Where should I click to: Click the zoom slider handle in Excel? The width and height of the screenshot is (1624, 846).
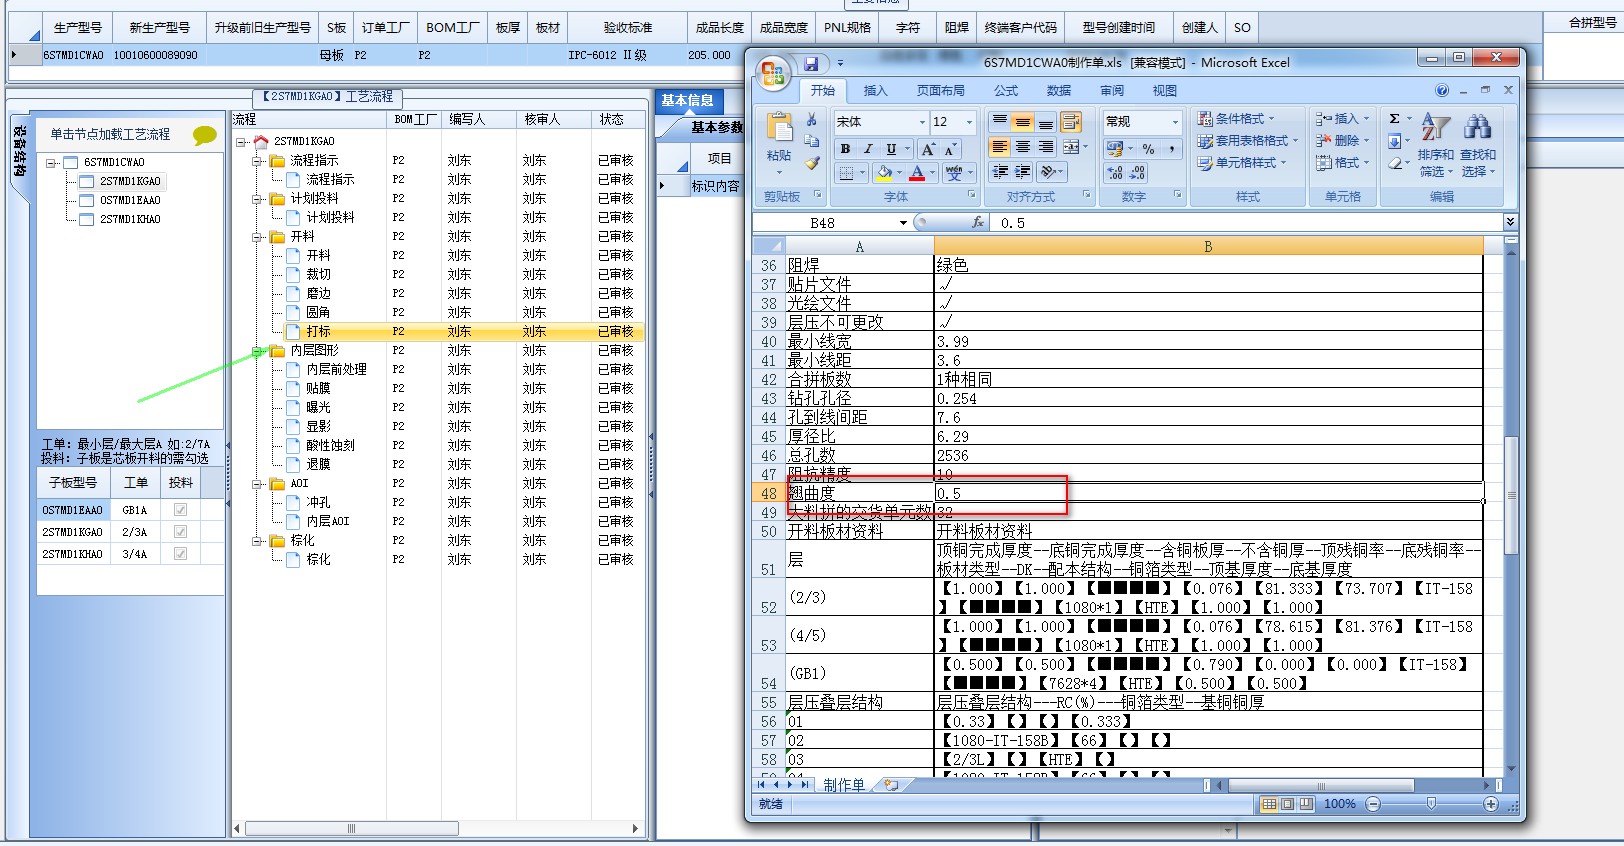(1432, 804)
